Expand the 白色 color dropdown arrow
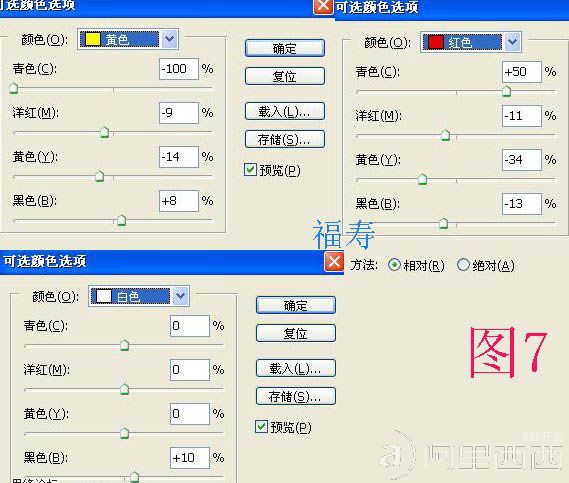This screenshot has width=569, height=483. pyautogui.click(x=180, y=296)
